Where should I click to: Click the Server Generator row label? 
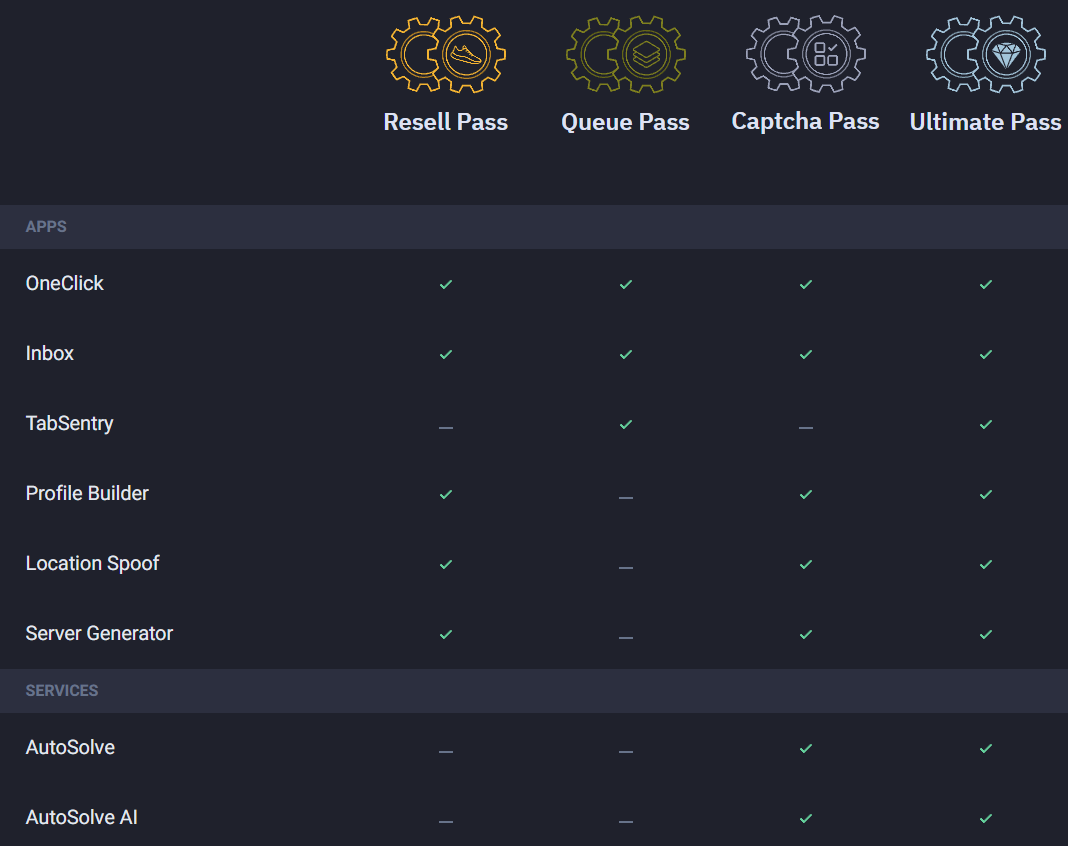(99, 633)
